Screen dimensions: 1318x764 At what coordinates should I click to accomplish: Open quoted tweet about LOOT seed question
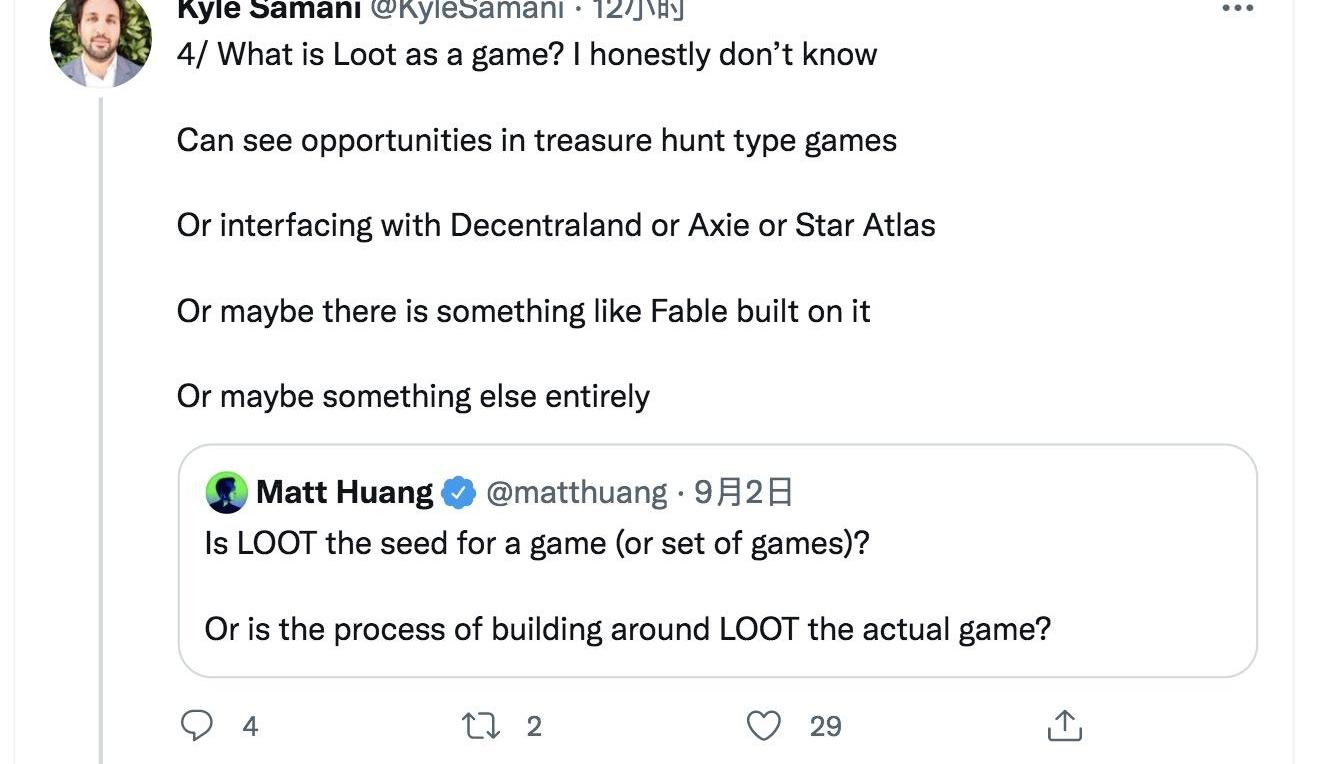pyautogui.click(x=716, y=585)
